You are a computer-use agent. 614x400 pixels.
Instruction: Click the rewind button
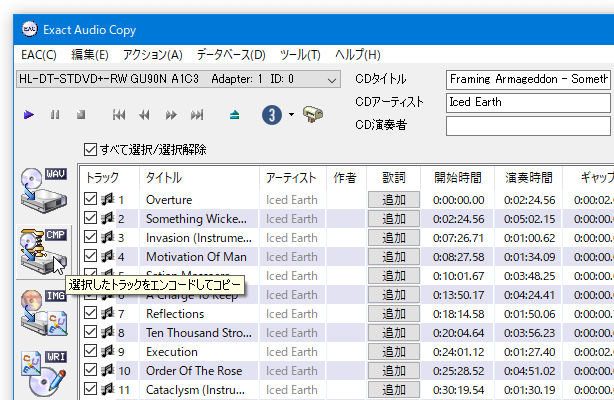pos(144,115)
